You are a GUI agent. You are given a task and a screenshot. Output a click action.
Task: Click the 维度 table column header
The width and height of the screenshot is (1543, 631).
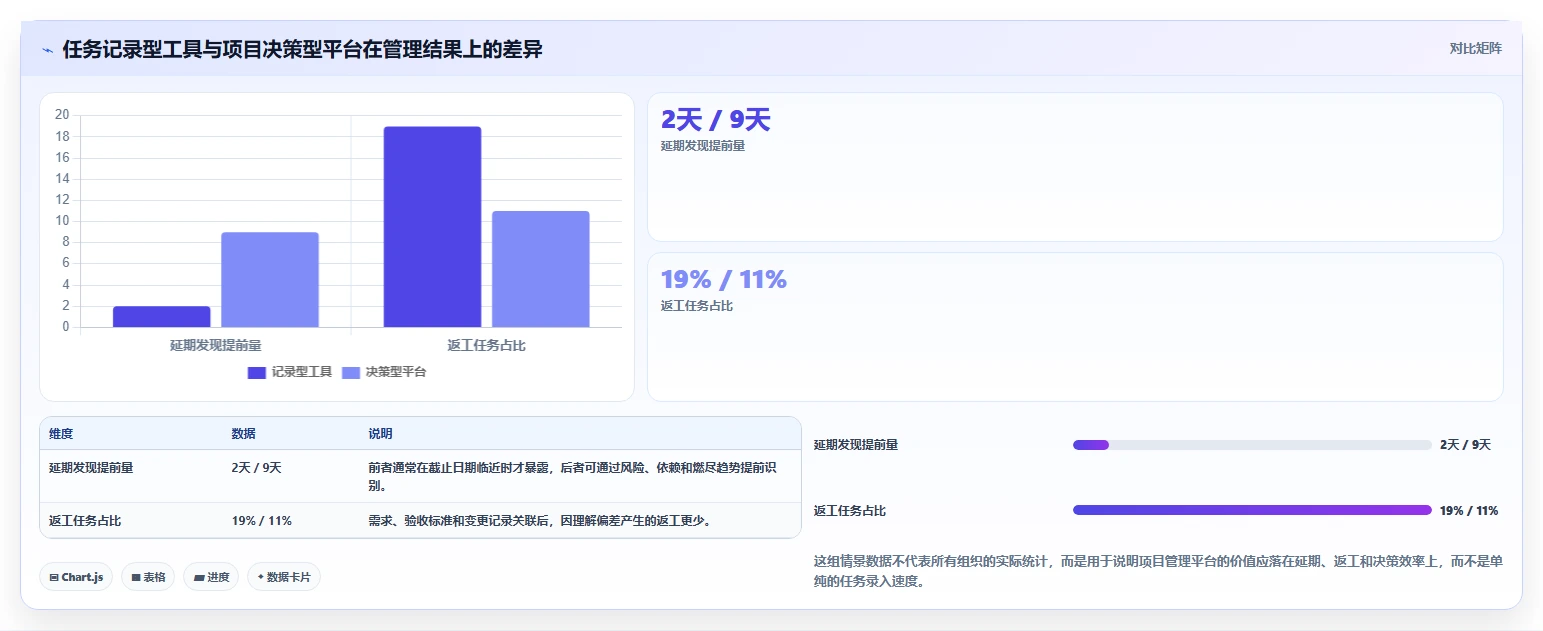tap(61, 434)
